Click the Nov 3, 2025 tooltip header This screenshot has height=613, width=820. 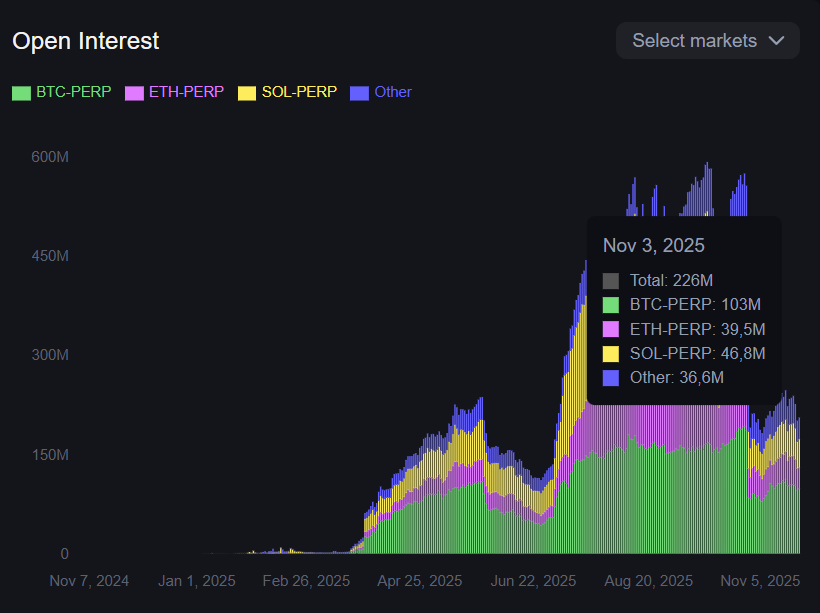(x=654, y=245)
